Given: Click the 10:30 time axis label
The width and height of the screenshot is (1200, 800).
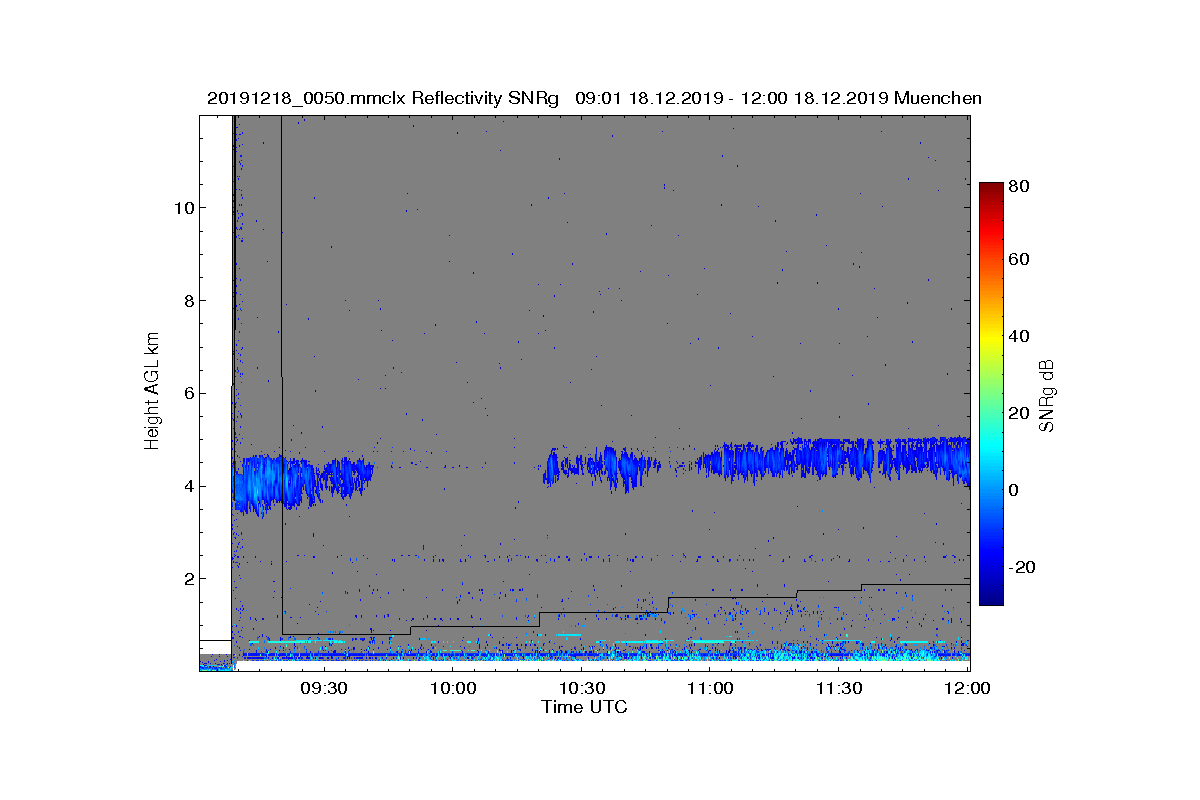Looking at the screenshot, I should pos(583,688).
